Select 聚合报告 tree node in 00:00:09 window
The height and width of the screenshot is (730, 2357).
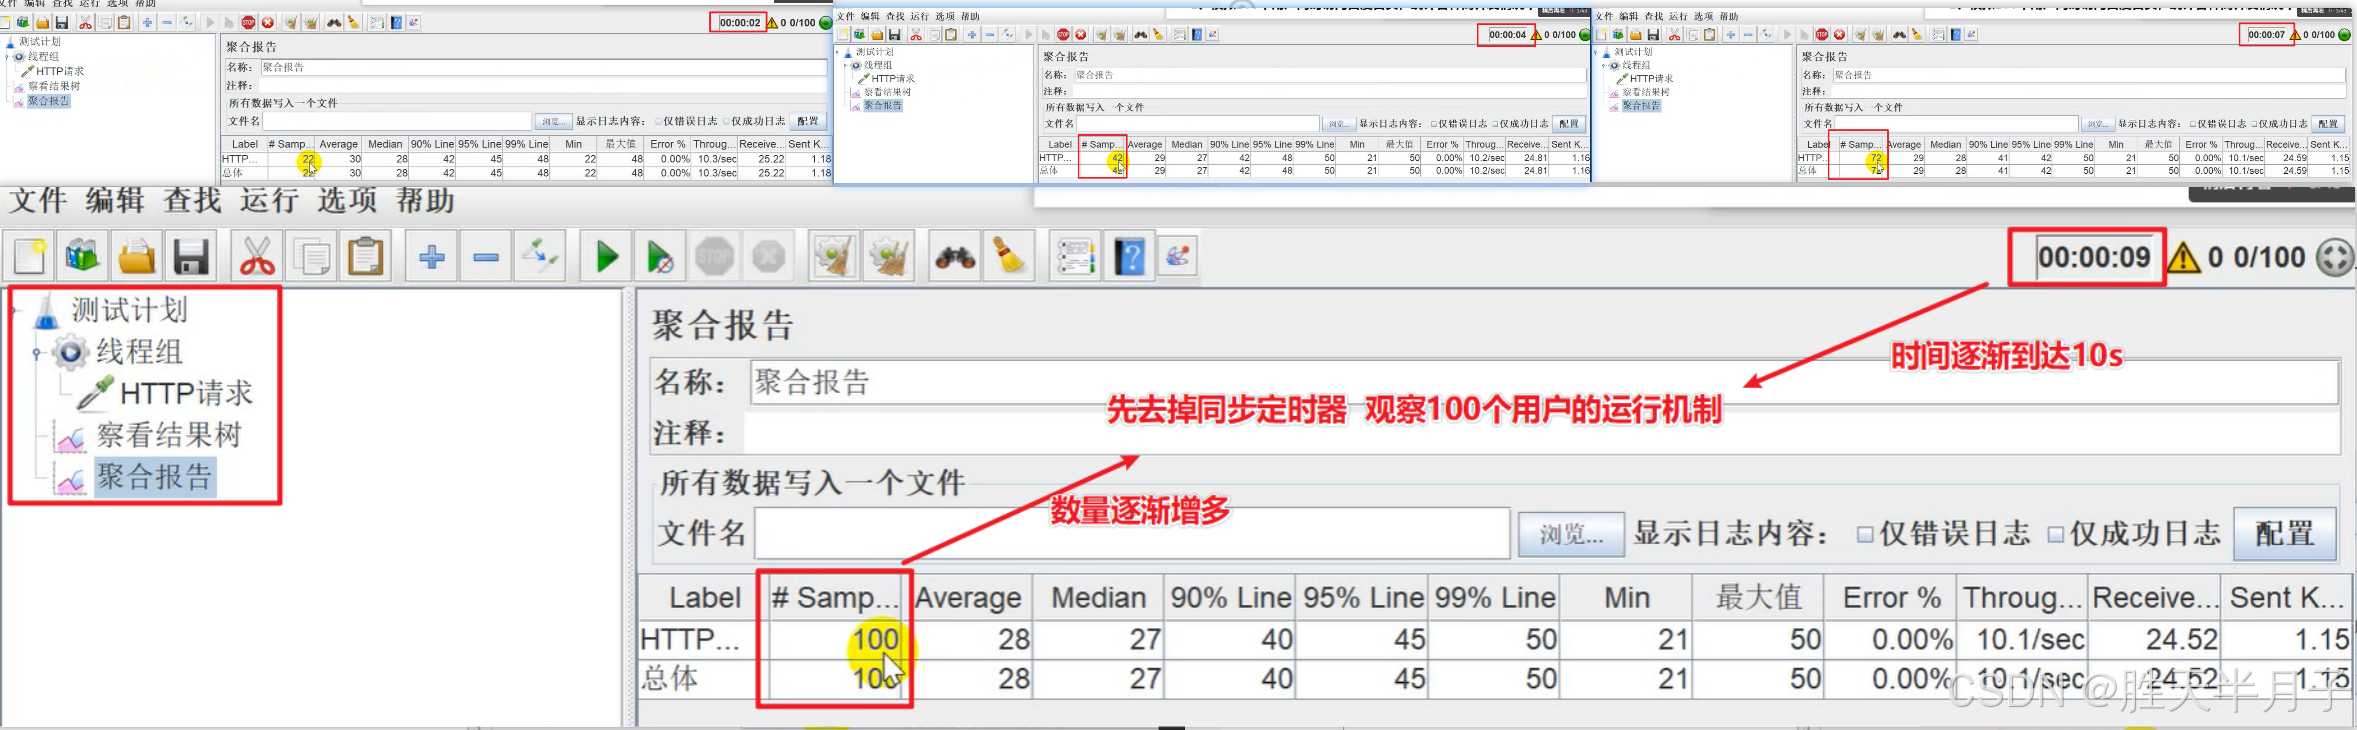pos(155,477)
